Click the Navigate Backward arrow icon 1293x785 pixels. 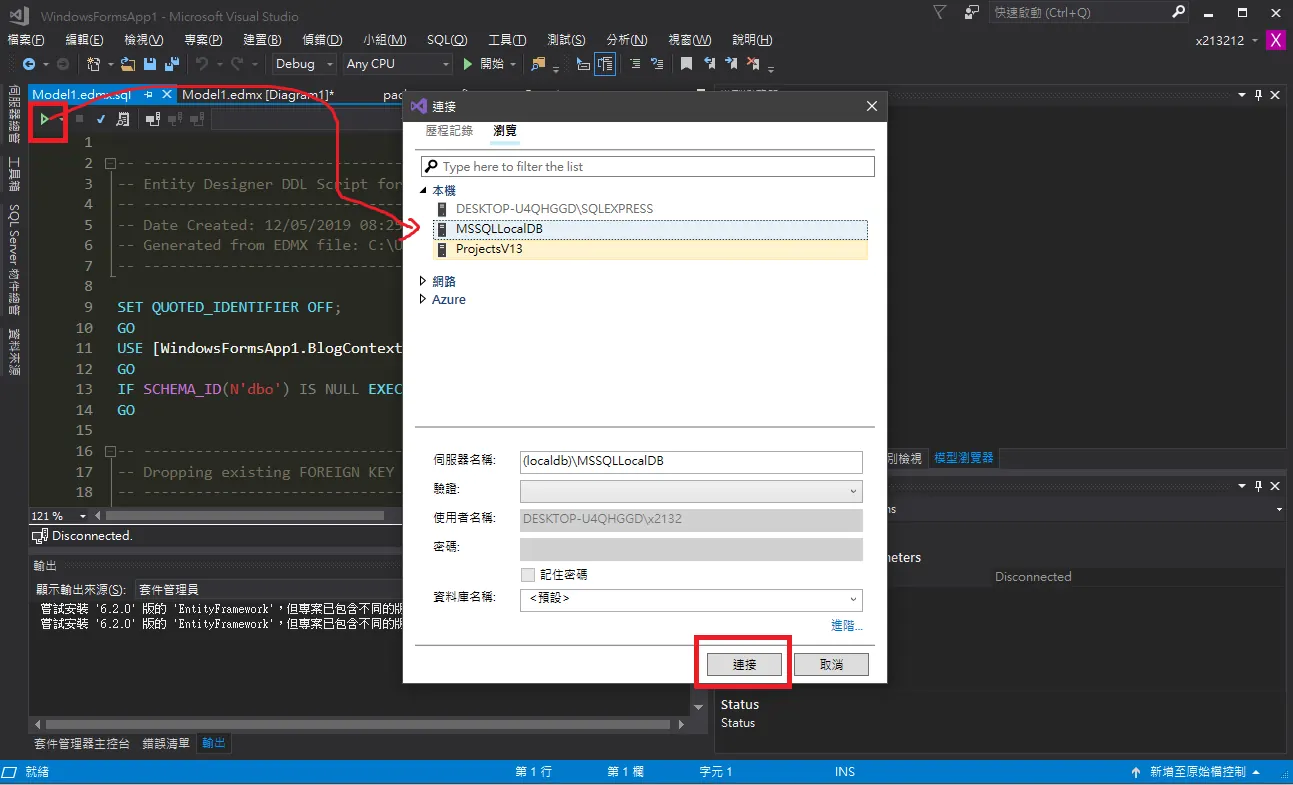pyautogui.click(x=29, y=64)
